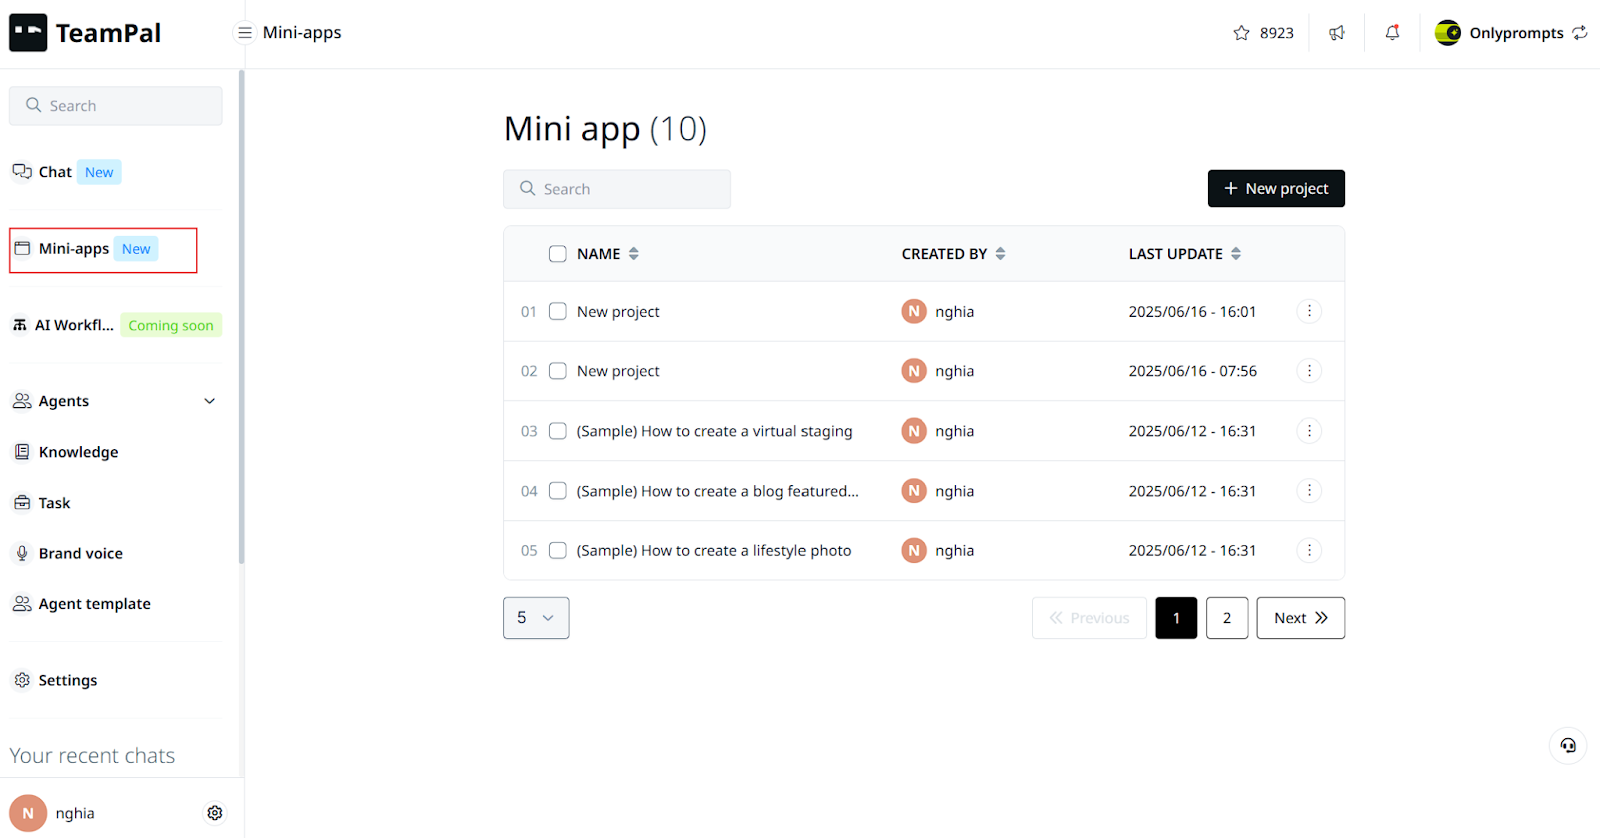This screenshot has height=838, width=1600.
Task: Click the 2025/06/16 - 16:01 timestamp
Action: [x=1192, y=311]
